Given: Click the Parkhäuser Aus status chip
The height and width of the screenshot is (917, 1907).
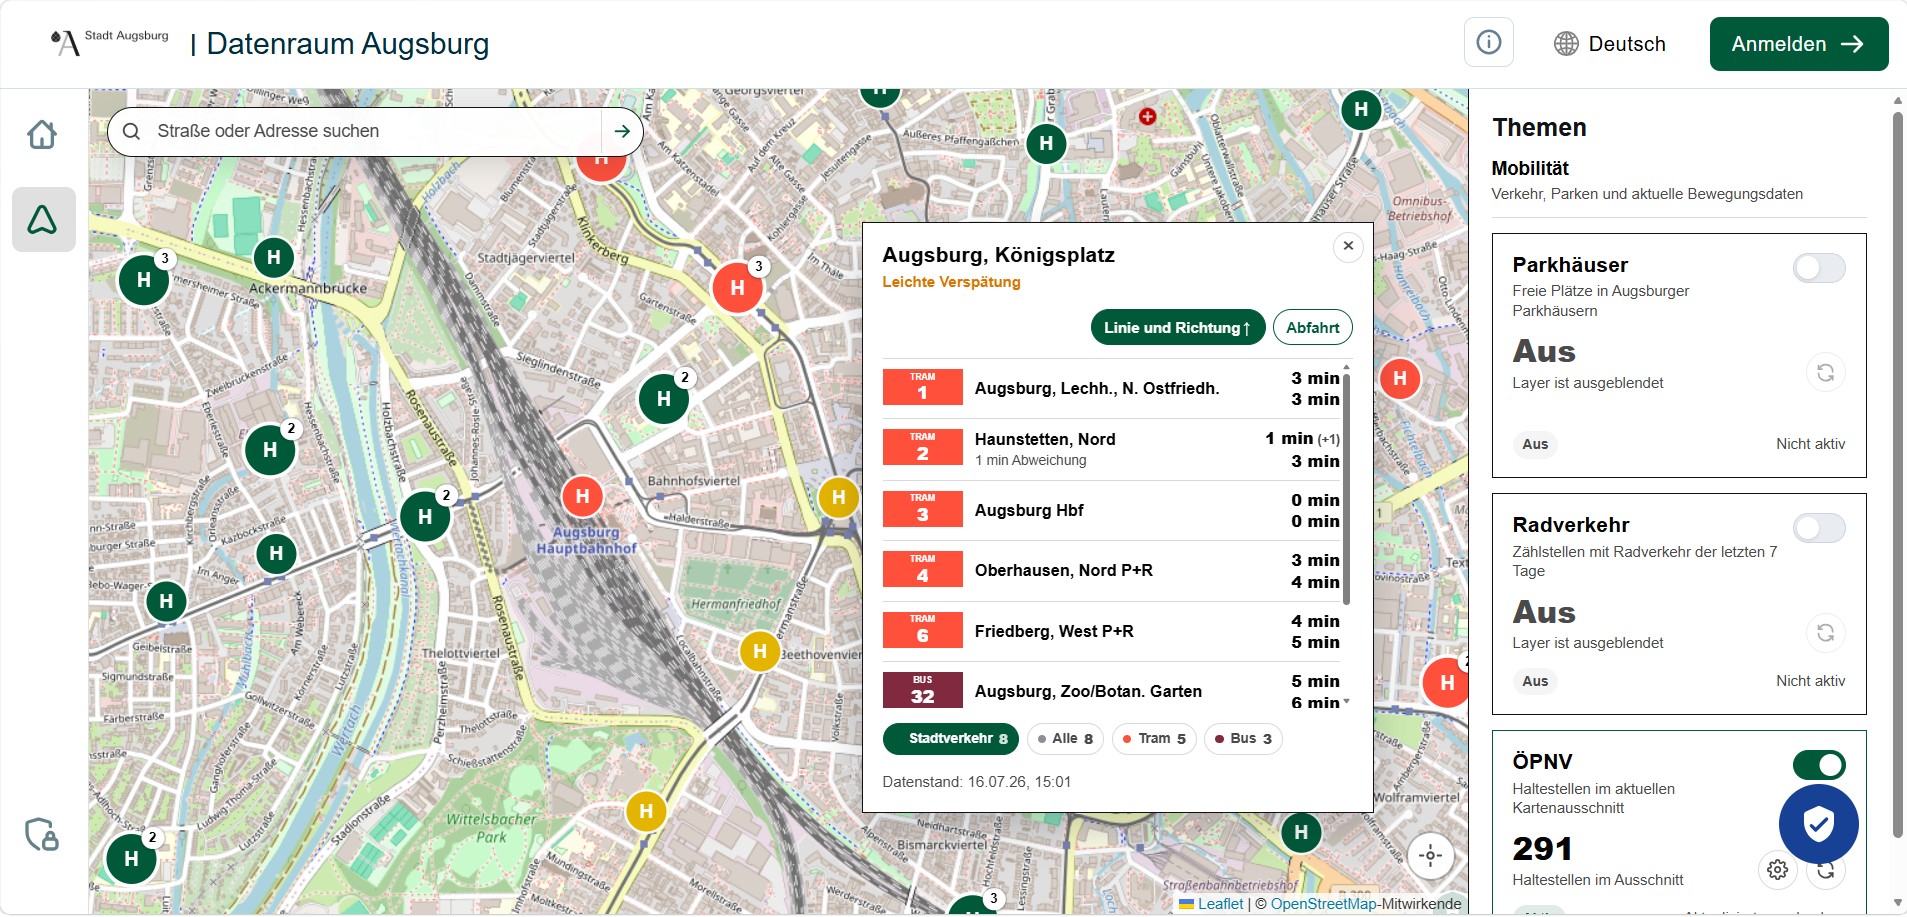Looking at the screenshot, I should 1535,444.
